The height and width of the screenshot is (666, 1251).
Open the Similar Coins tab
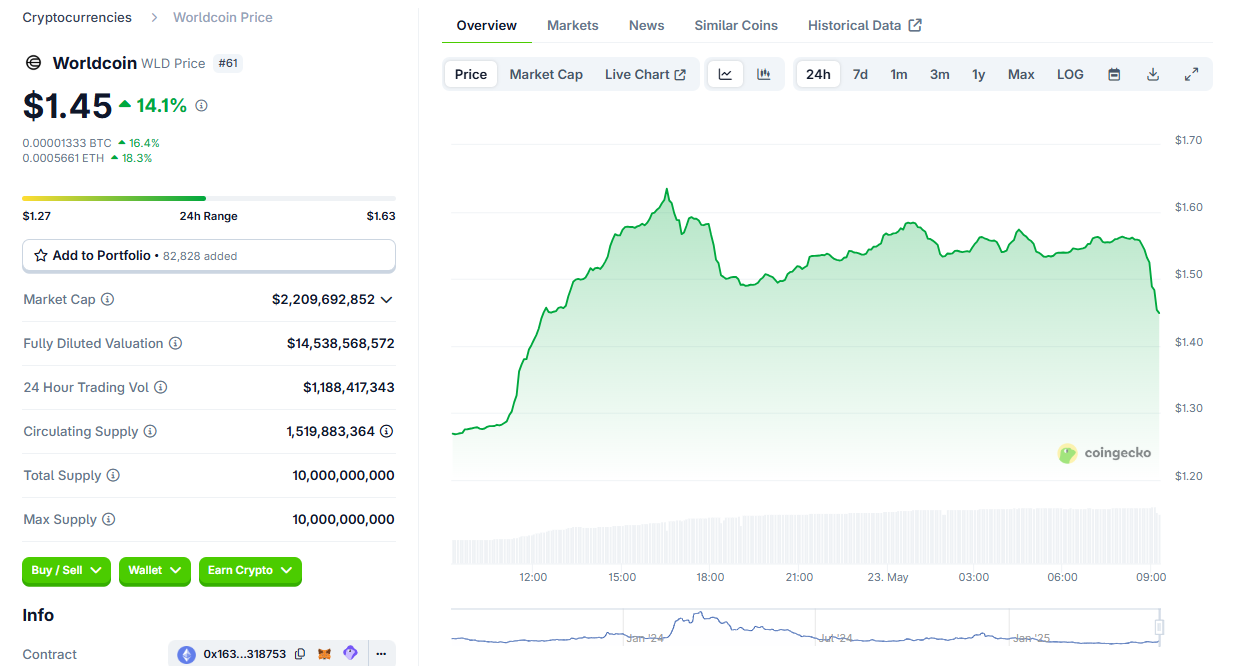[736, 25]
